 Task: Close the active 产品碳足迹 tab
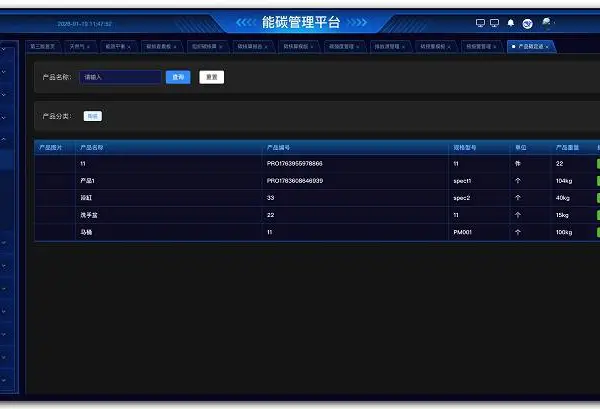pyautogui.click(x=547, y=47)
